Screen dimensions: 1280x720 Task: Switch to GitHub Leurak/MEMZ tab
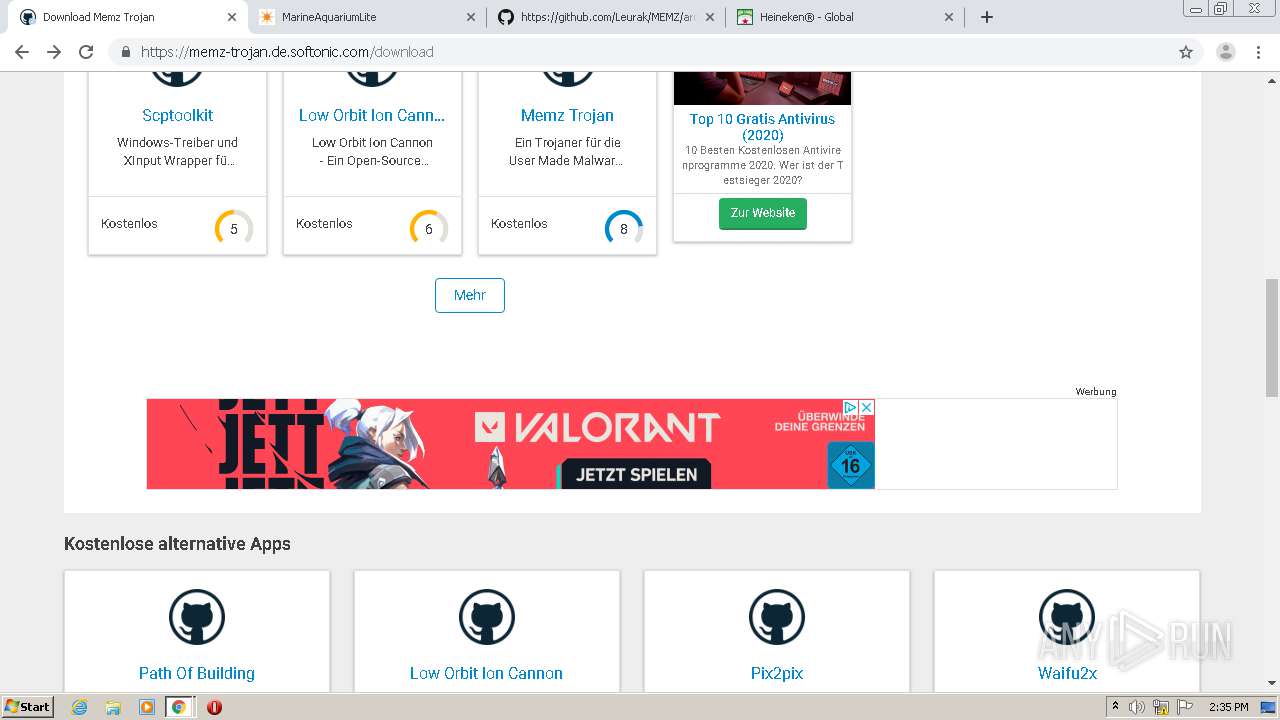tap(606, 17)
